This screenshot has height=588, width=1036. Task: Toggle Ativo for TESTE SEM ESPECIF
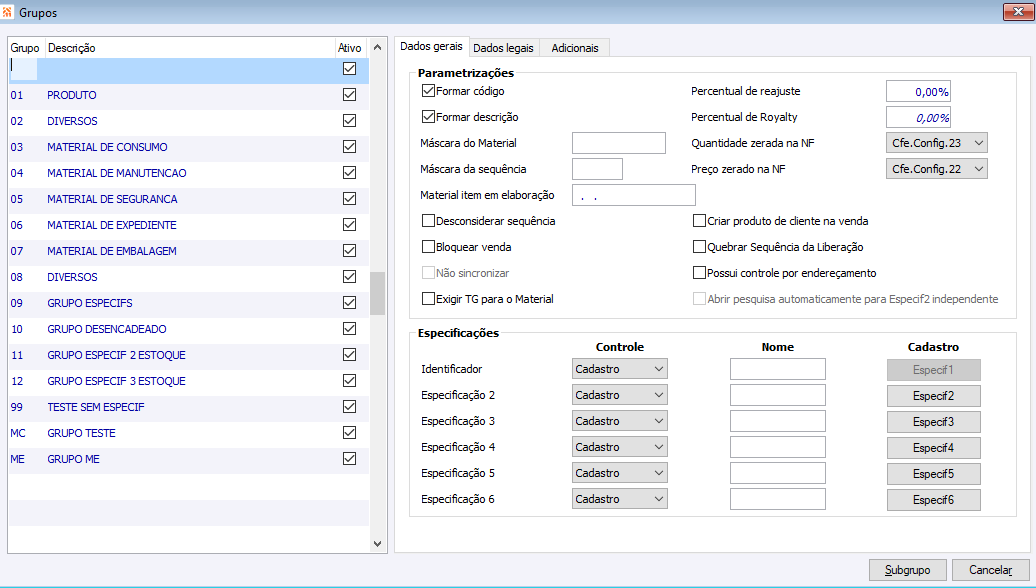click(350, 406)
